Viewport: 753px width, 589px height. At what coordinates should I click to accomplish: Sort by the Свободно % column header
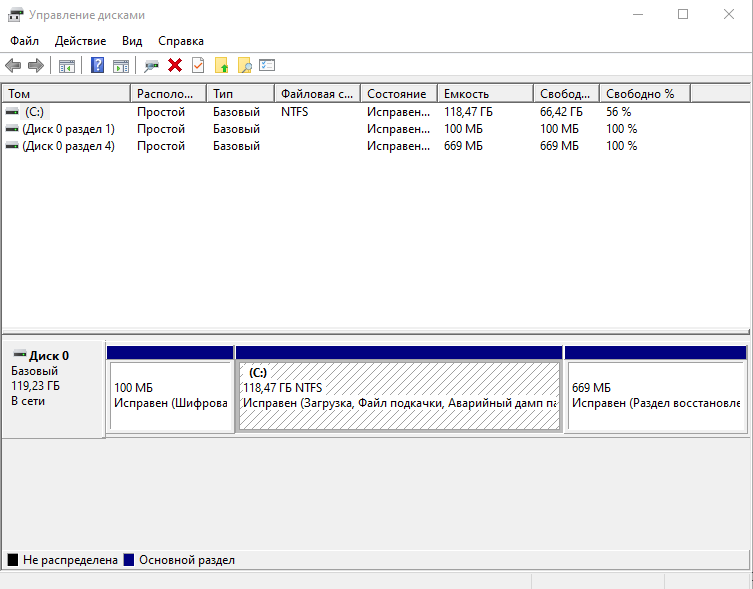tap(645, 94)
